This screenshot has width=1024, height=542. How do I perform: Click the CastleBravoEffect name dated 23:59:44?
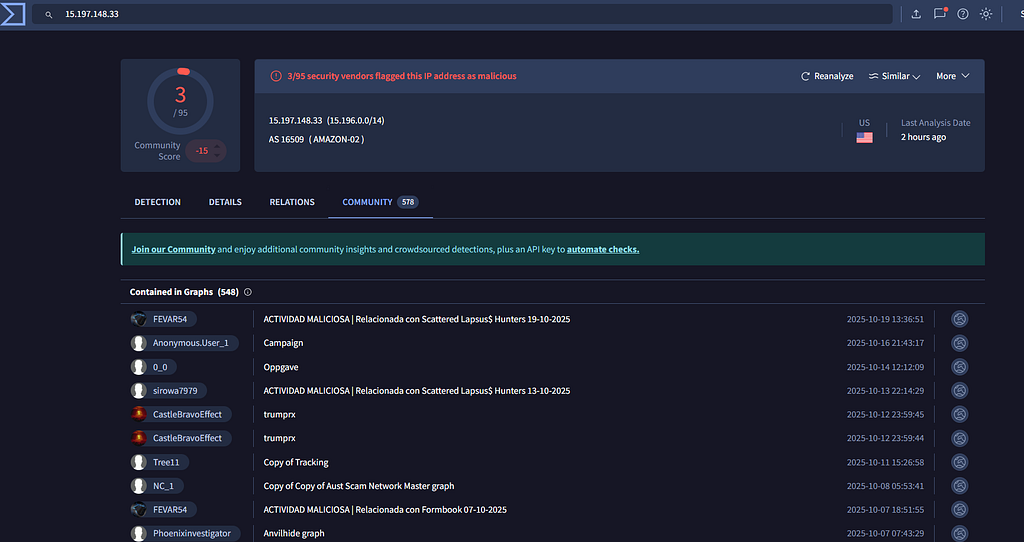pos(187,438)
